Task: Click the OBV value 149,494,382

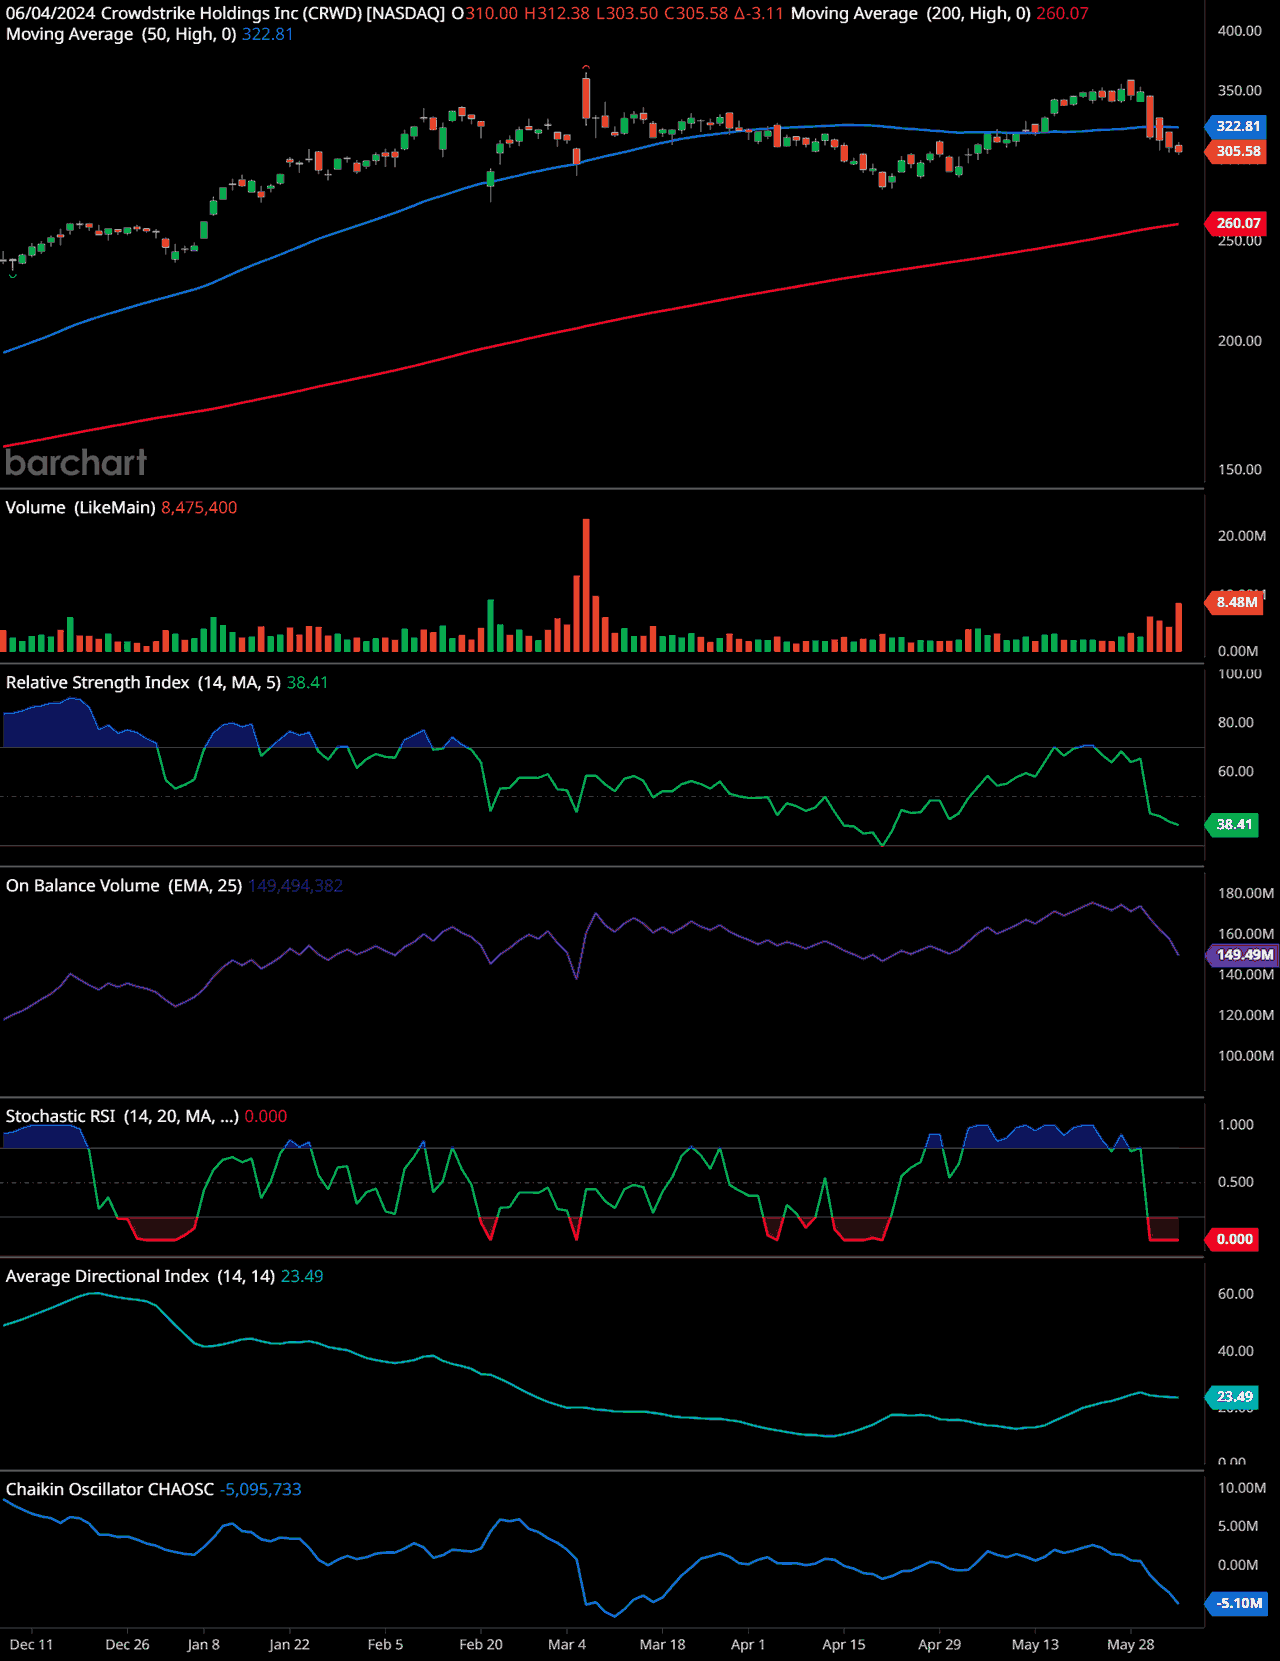Action: coord(295,885)
